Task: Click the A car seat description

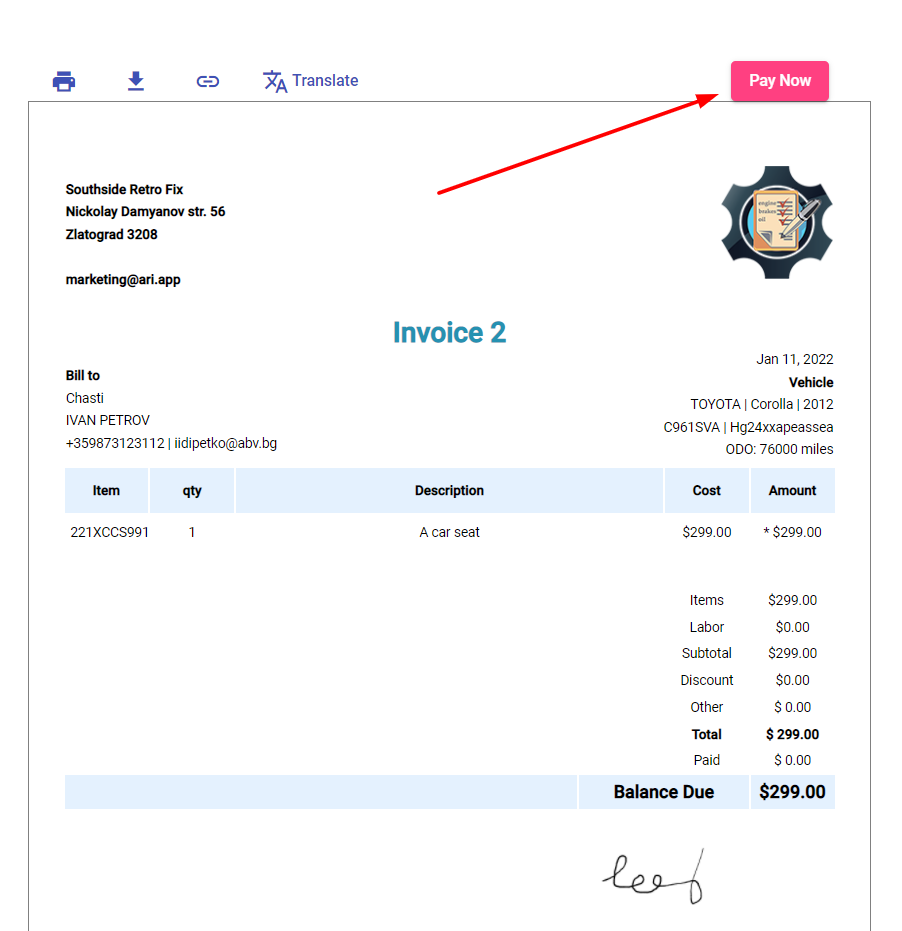Action: (449, 532)
